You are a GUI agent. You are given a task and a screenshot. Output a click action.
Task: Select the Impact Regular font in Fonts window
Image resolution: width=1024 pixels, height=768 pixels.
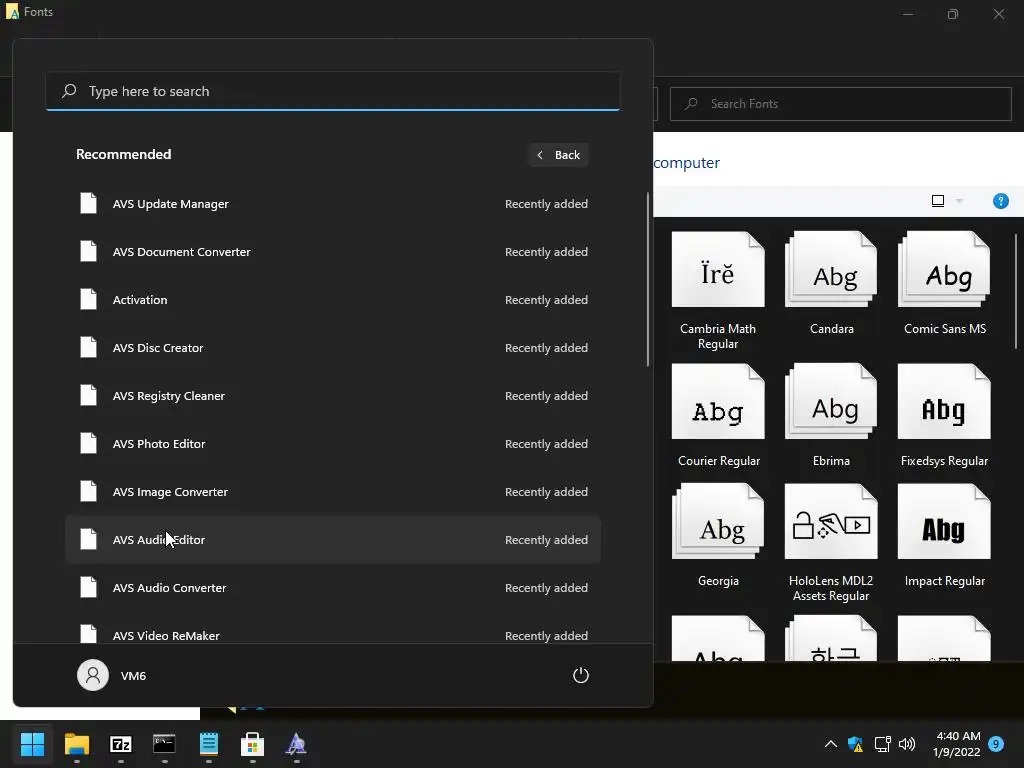click(x=944, y=536)
